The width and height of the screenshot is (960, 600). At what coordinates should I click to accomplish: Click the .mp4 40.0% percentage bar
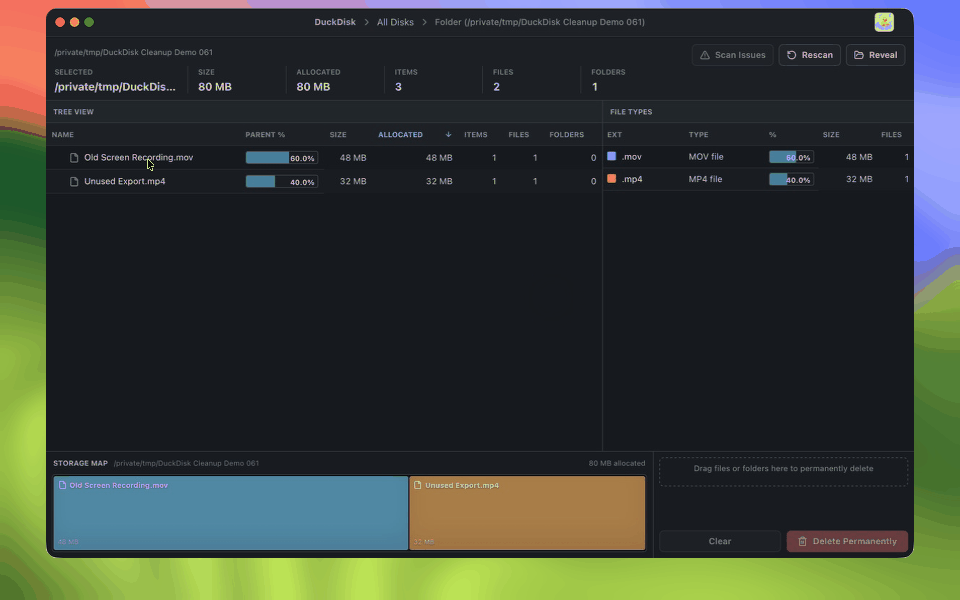(x=791, y=179)
